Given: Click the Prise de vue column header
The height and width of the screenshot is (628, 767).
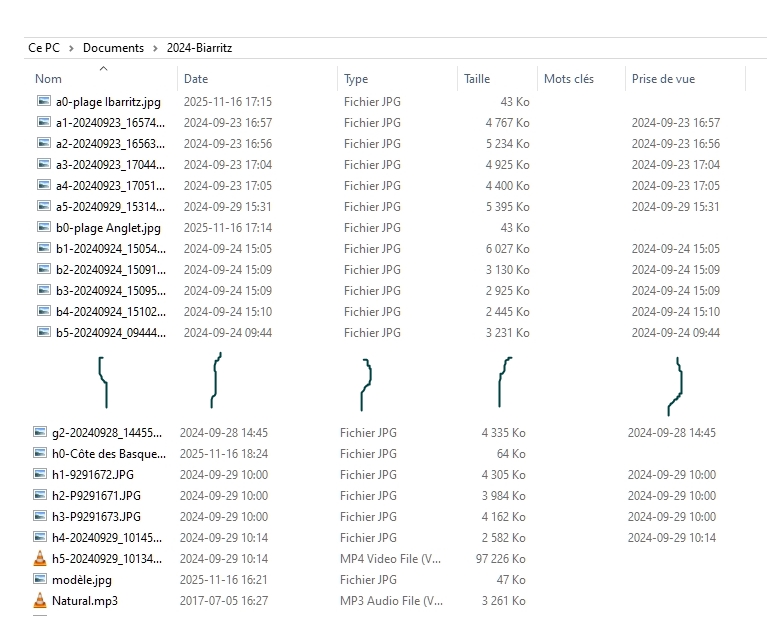Looking at the screenshot, I should [x=663, y=79].
